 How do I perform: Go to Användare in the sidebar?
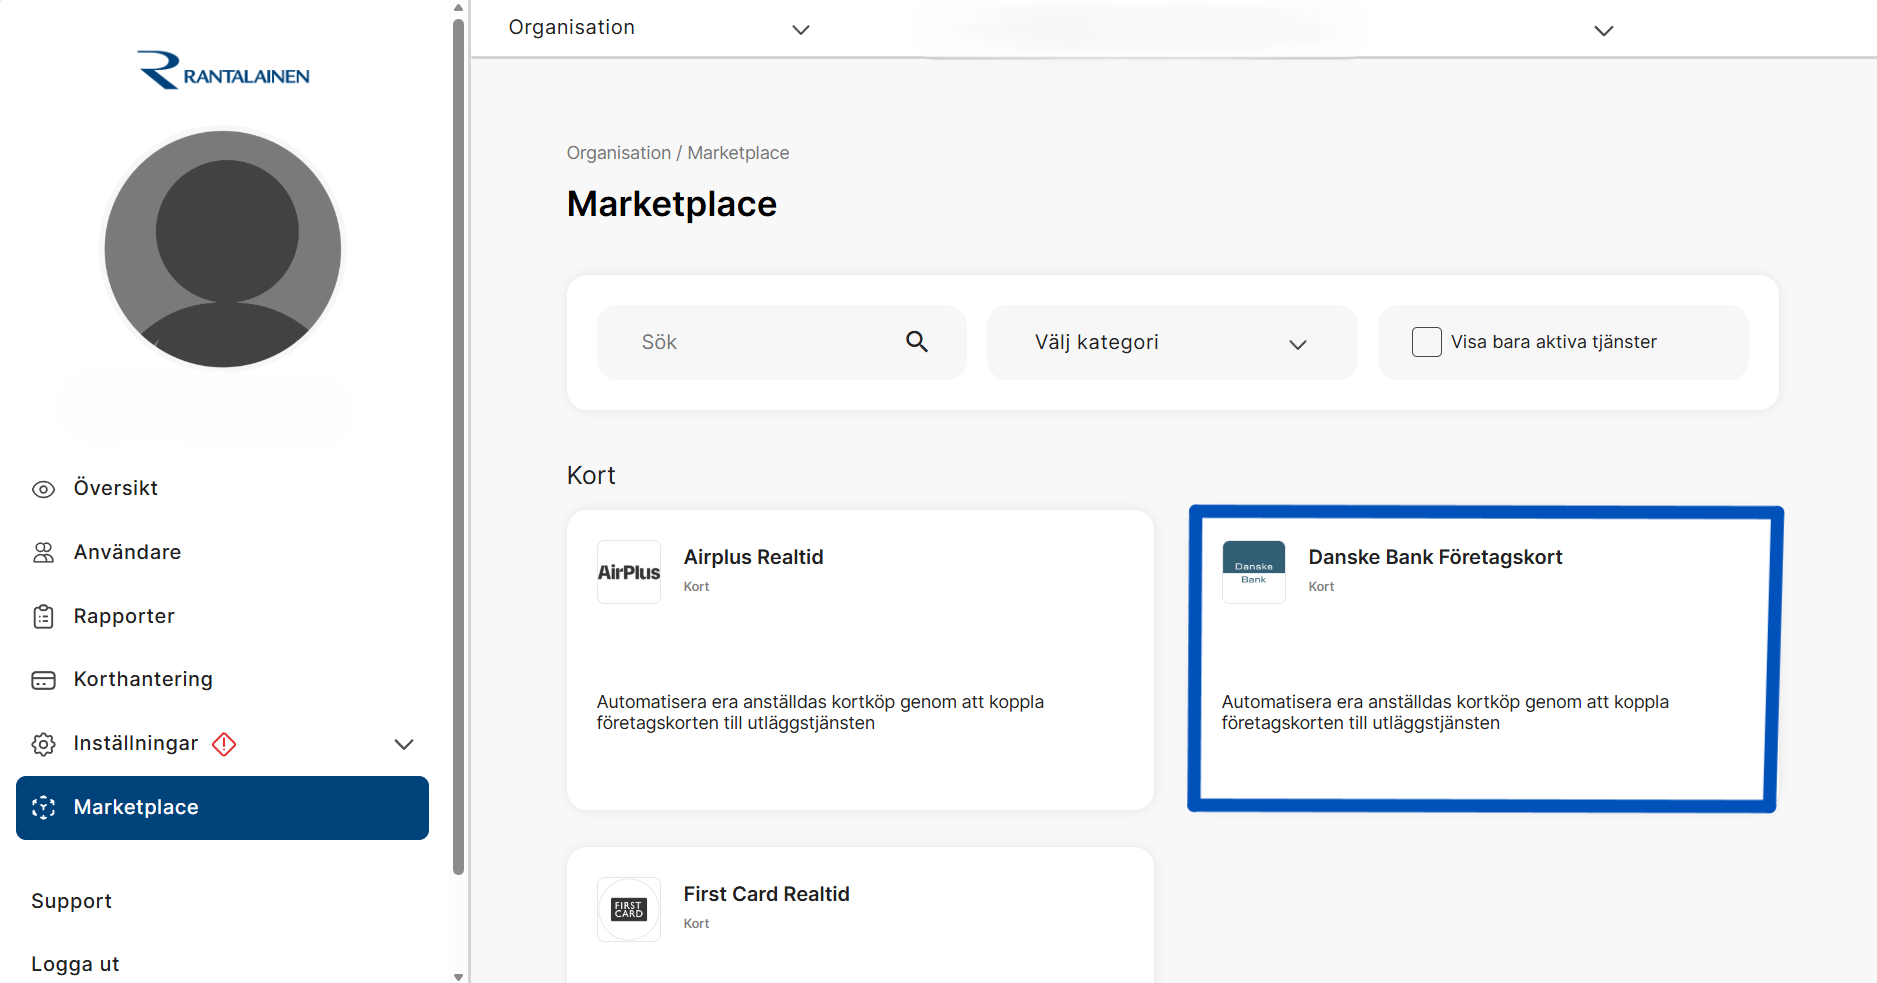coord(127,552)
